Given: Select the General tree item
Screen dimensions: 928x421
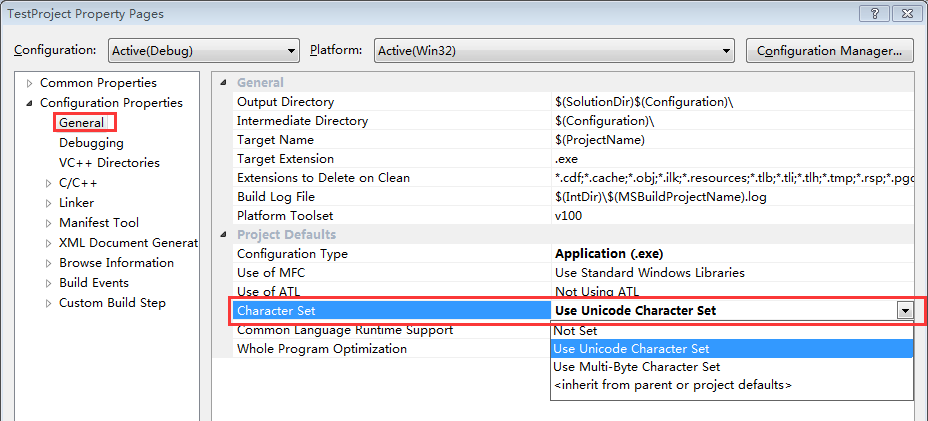Looking at the screenshot, I should tap(81, 123).
